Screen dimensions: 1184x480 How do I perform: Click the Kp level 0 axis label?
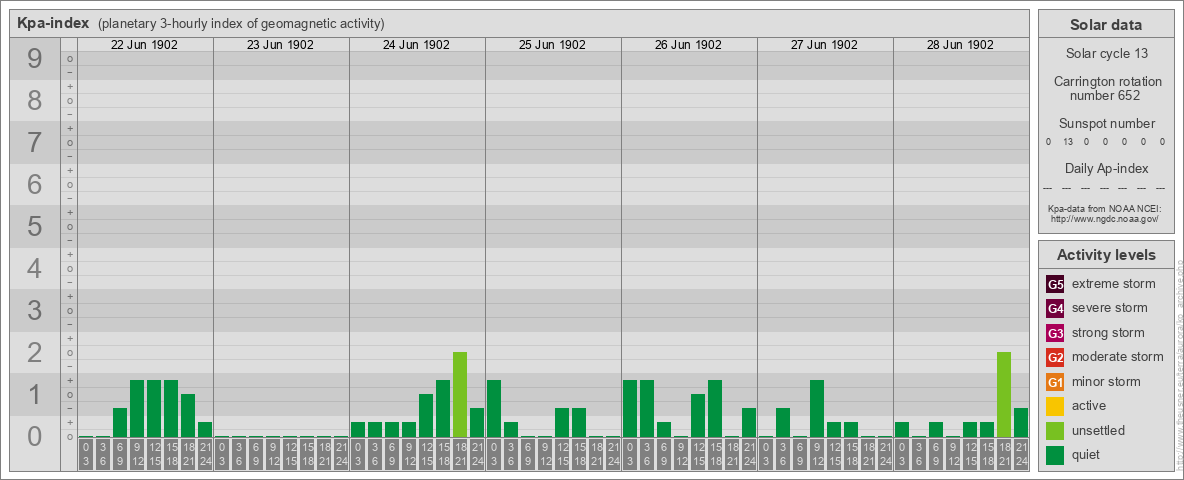(35, 436)
